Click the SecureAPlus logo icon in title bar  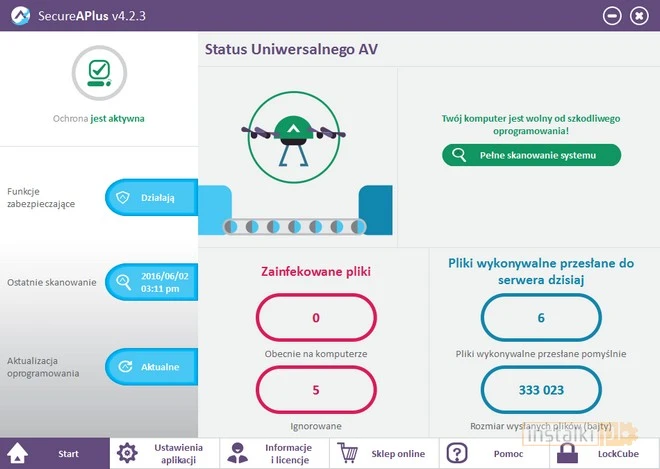tap(18, 15)
